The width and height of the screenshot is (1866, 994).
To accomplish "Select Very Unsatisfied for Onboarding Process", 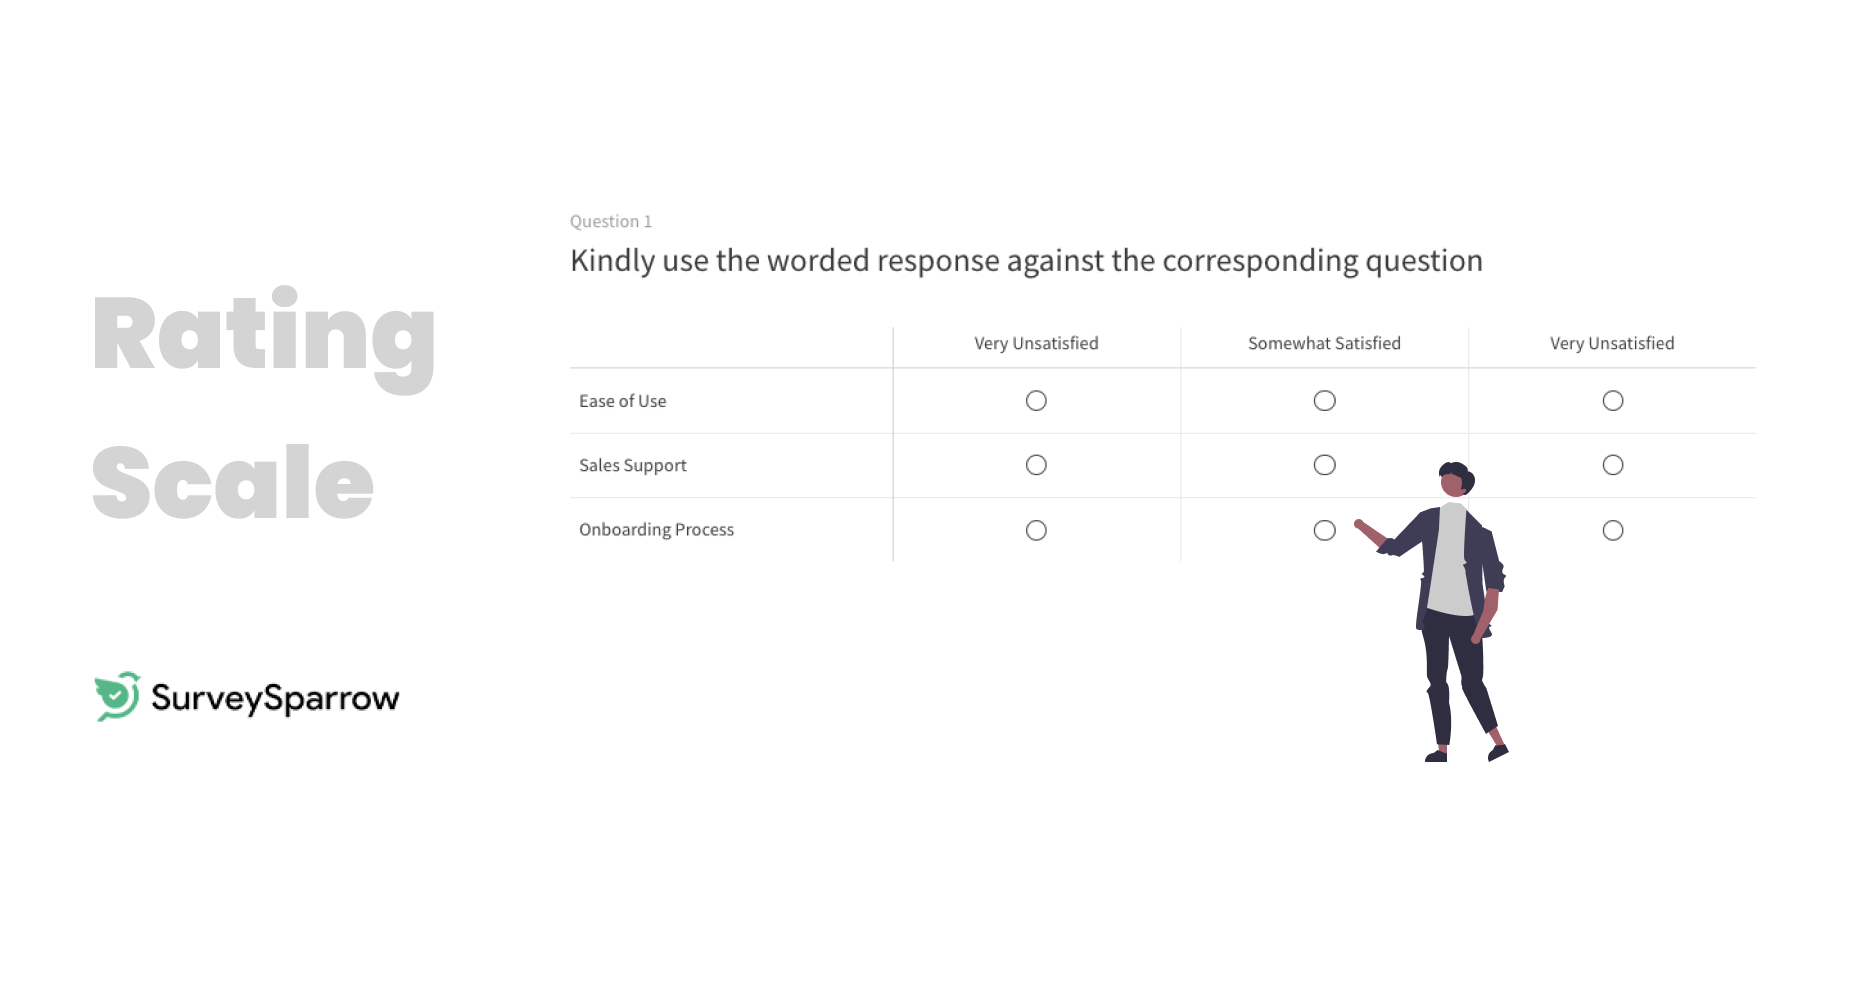I will tap(1036, 530).
